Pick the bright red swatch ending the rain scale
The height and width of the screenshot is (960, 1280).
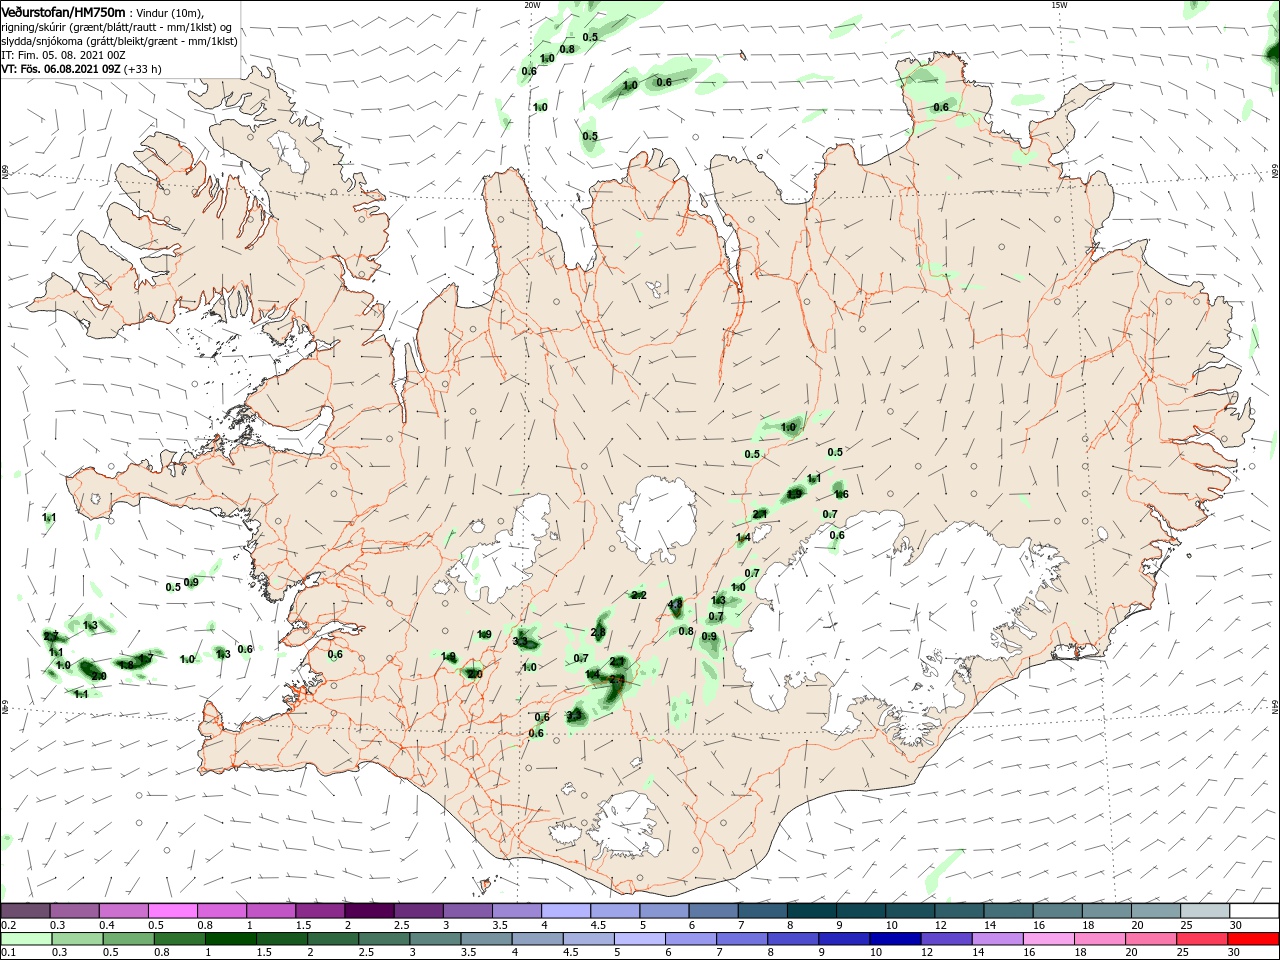click(1253, 939)
